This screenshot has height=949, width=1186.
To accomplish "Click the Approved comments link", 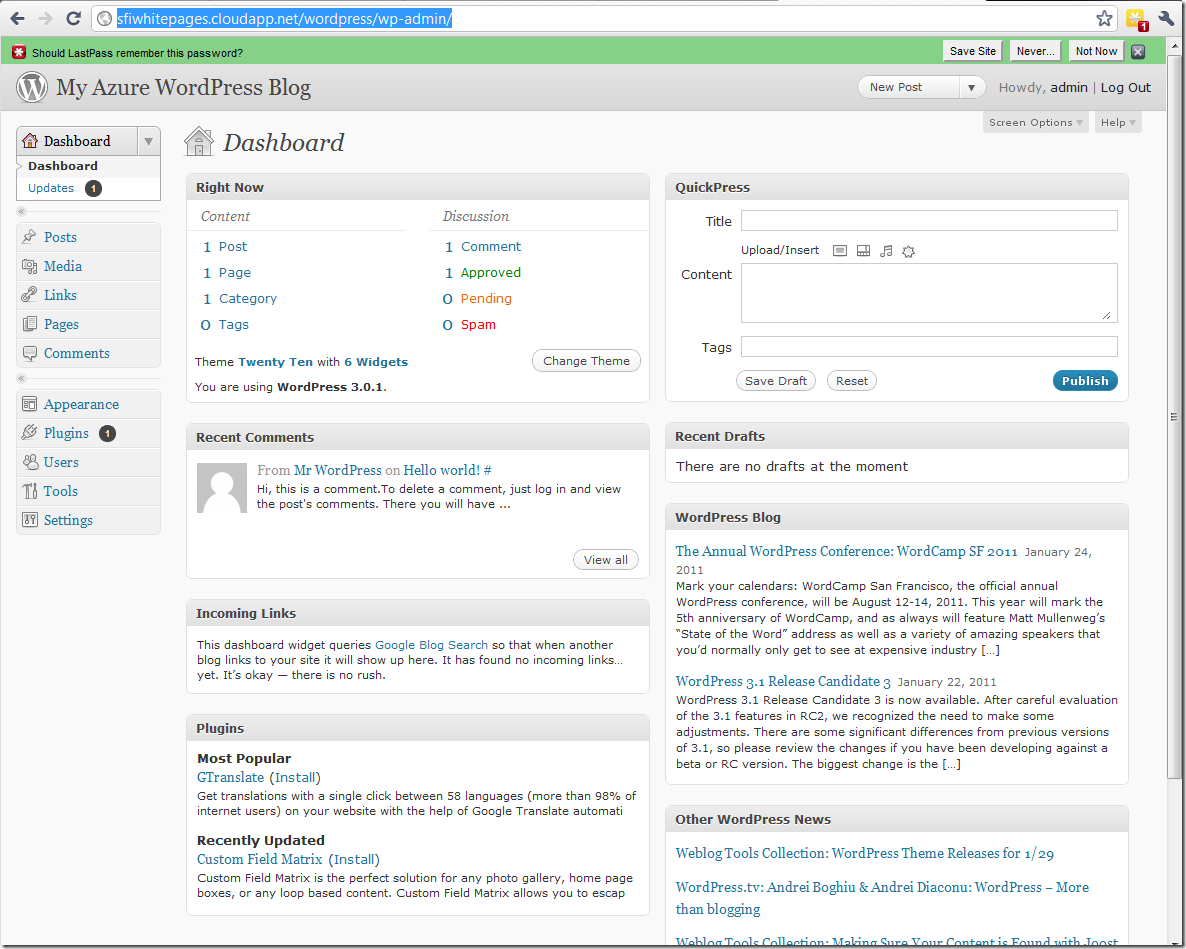I will [490, 273].
